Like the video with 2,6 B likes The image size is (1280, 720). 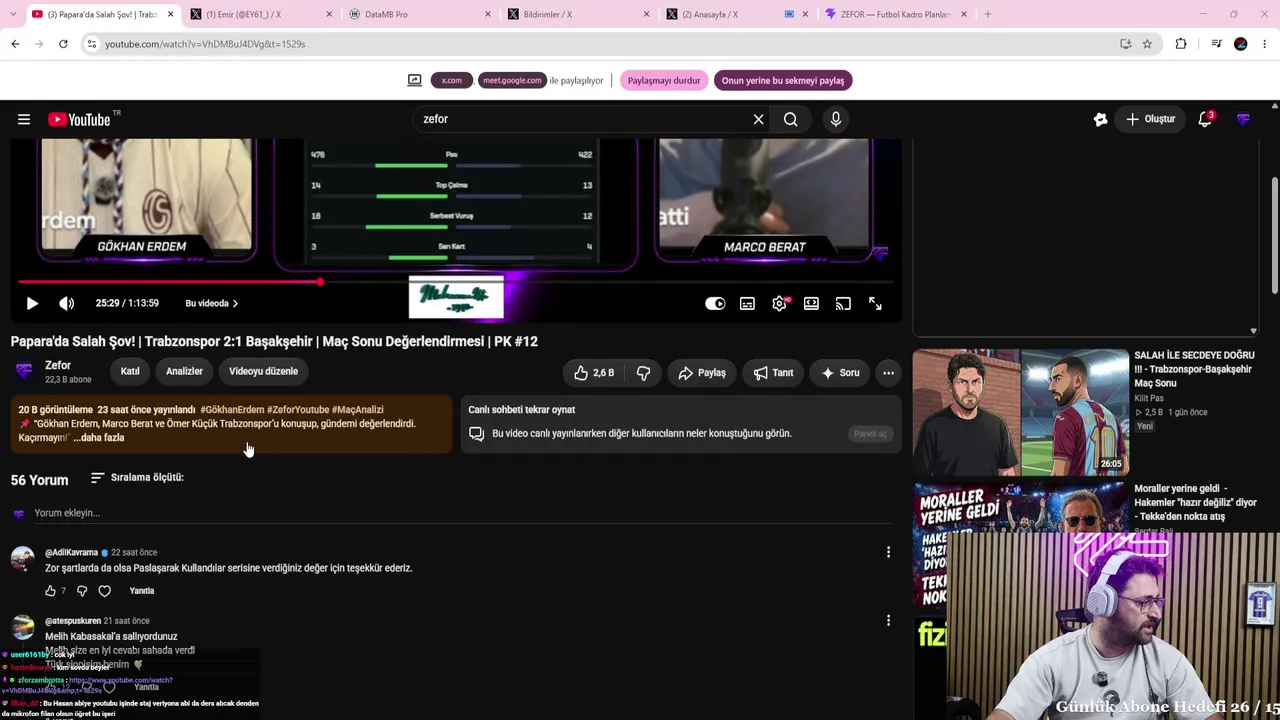coord(594,373)
